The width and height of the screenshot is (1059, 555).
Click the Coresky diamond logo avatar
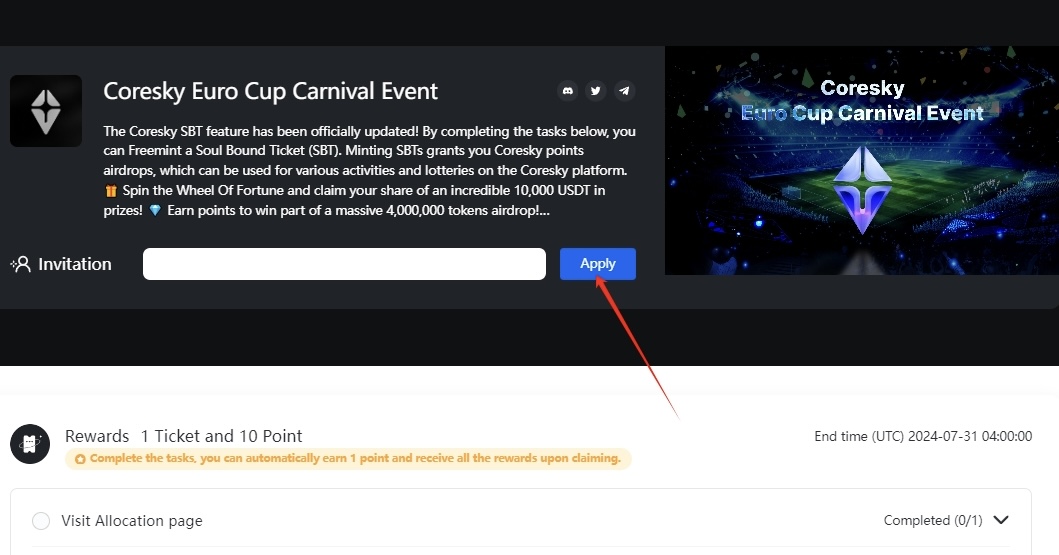46,111
